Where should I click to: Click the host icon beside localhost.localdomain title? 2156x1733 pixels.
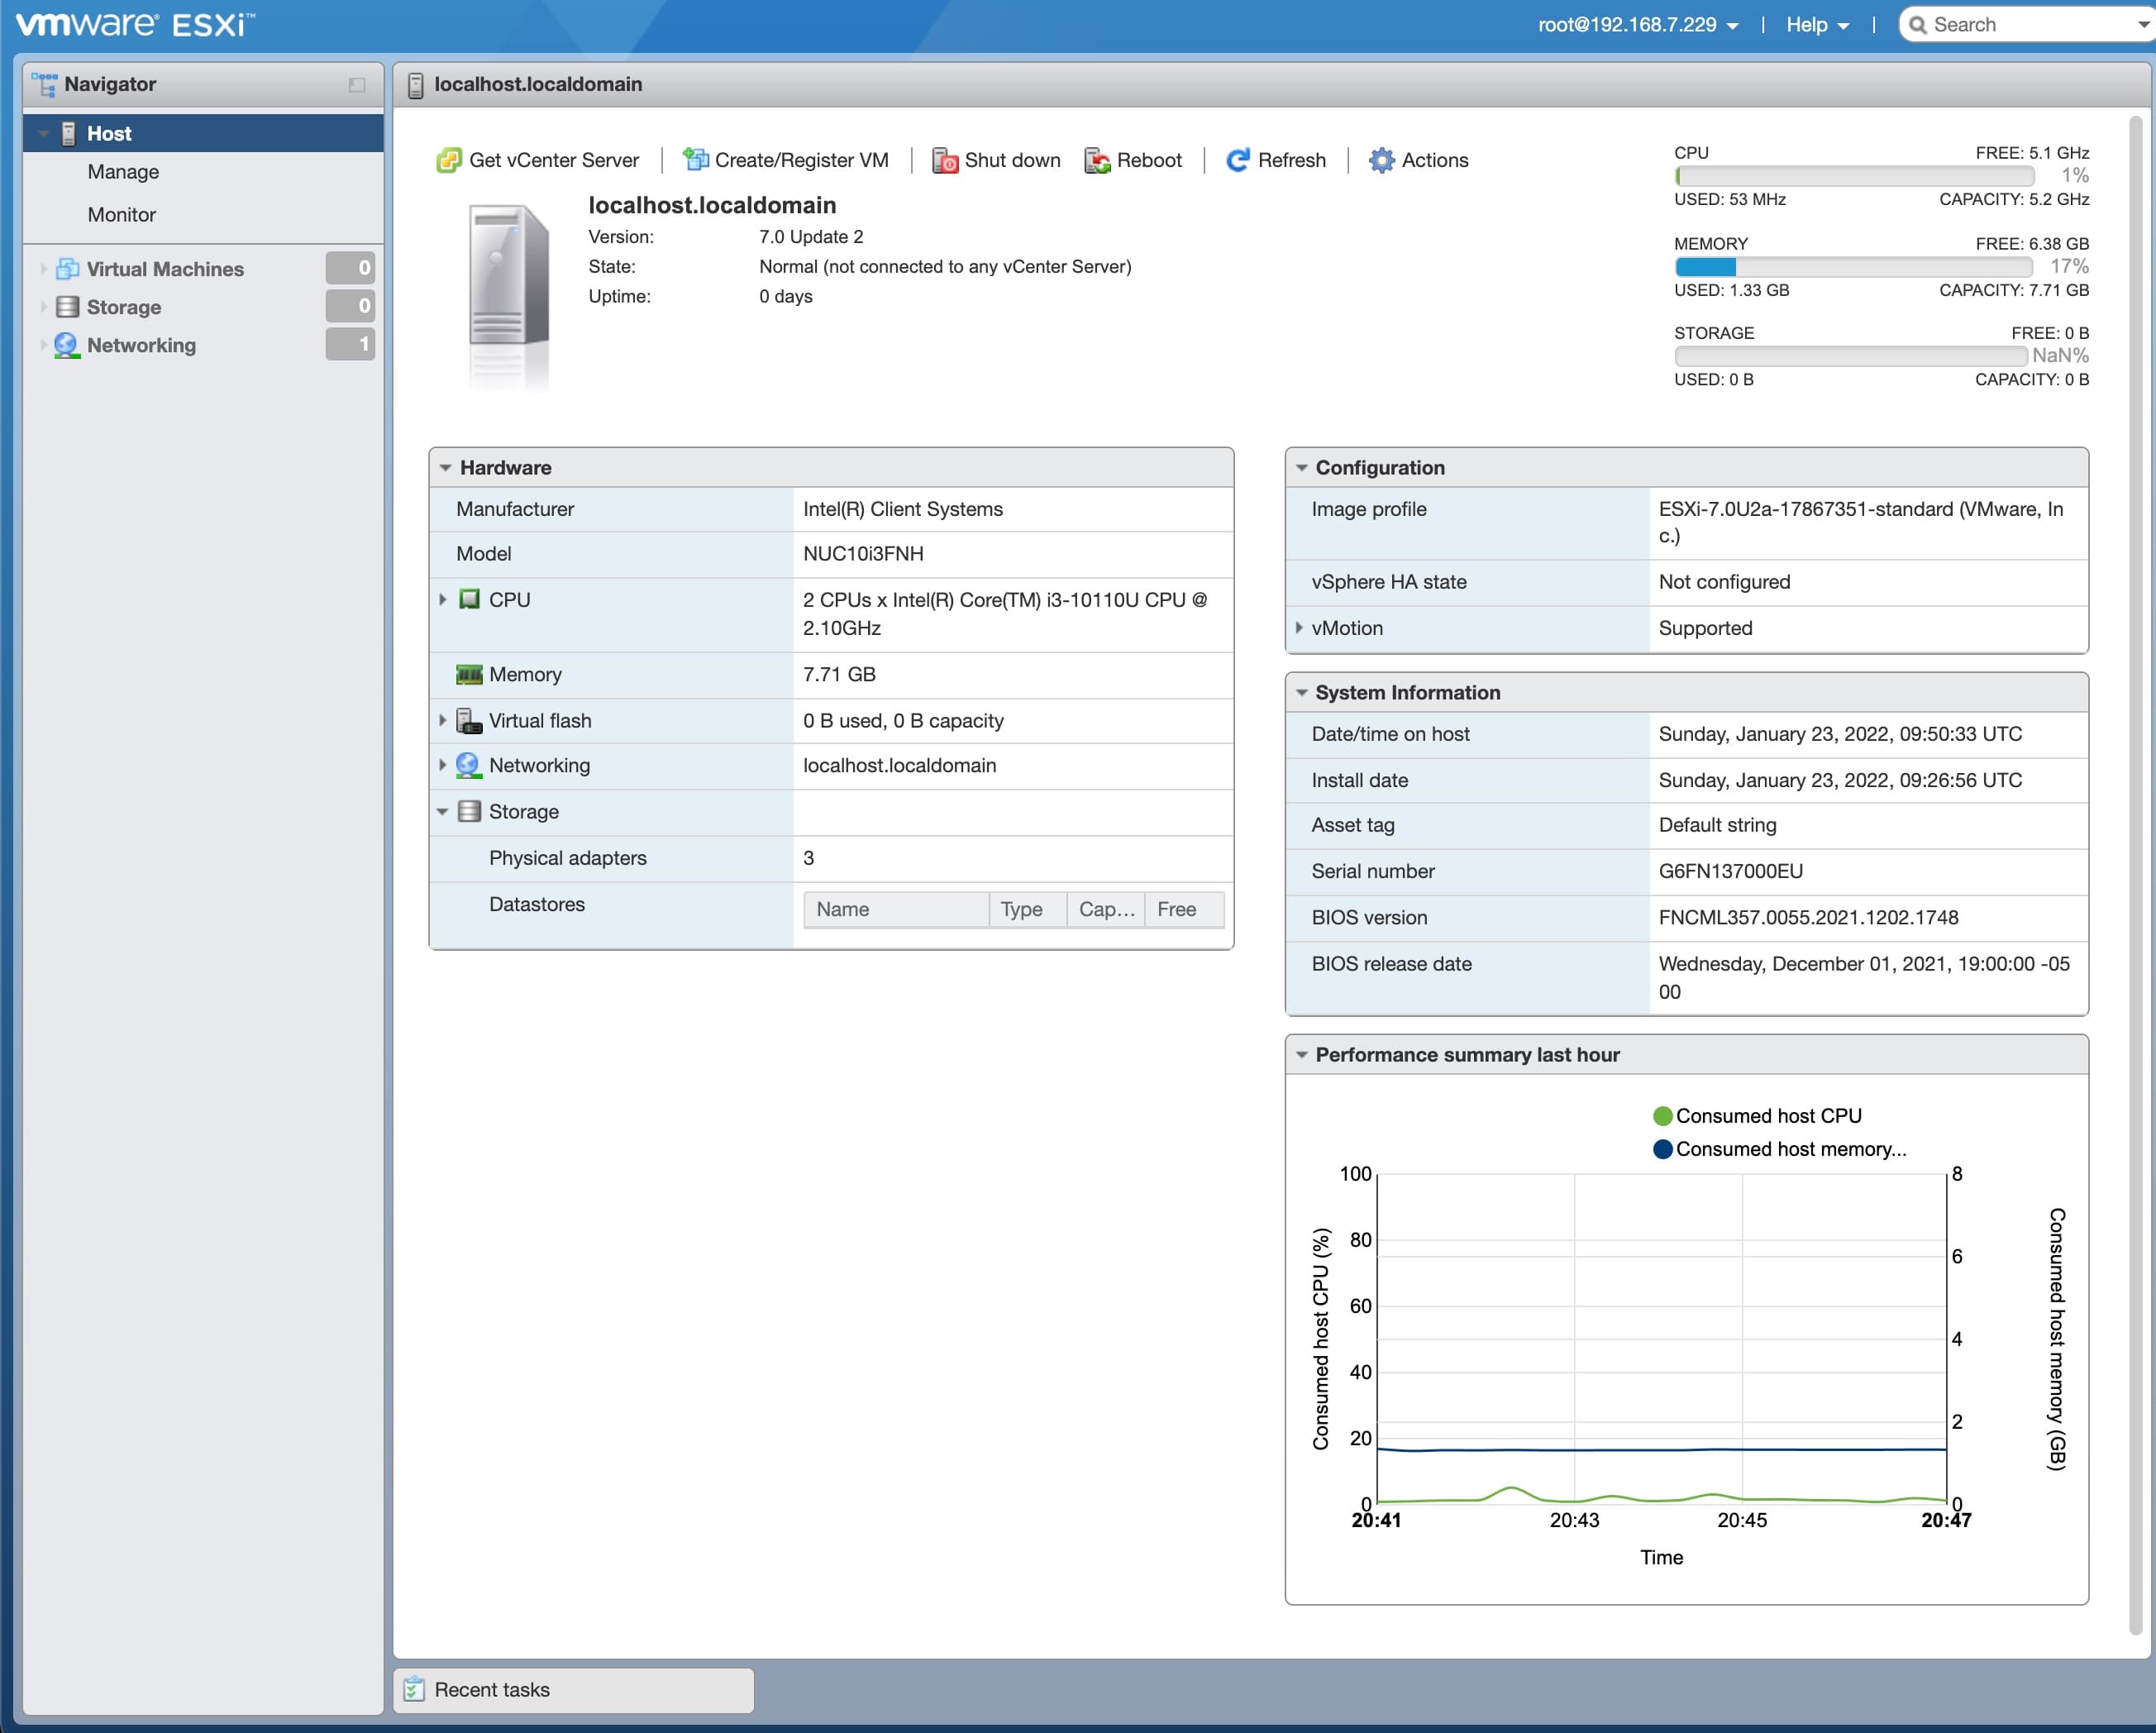[x=415, y=85]
